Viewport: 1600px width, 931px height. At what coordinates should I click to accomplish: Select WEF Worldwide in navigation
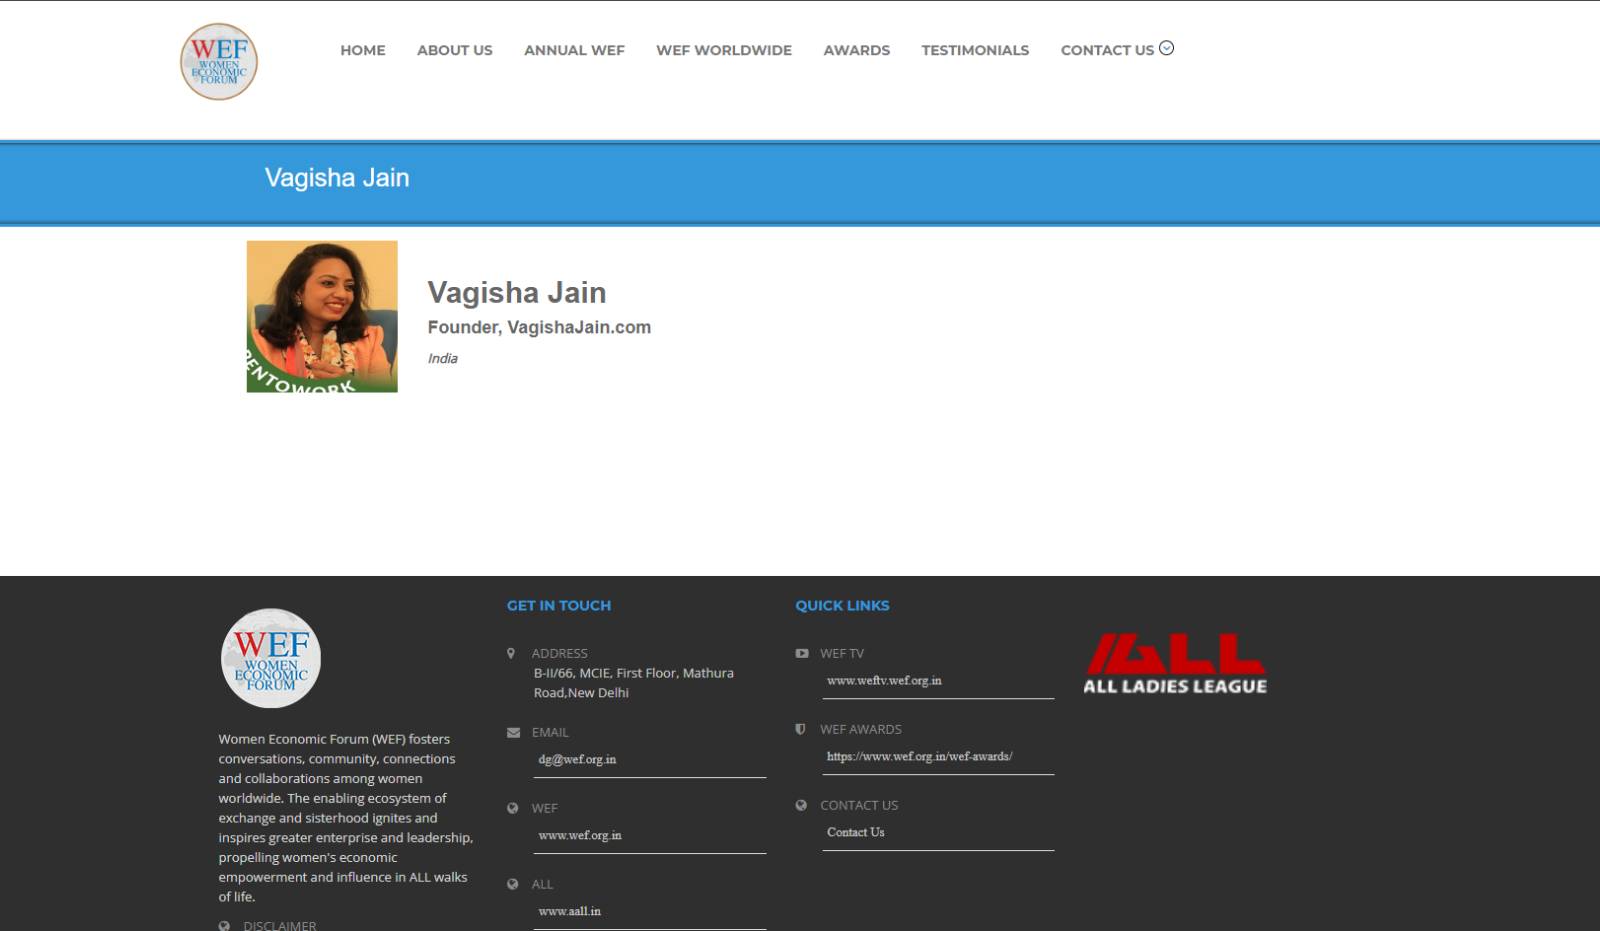point(723,50)
